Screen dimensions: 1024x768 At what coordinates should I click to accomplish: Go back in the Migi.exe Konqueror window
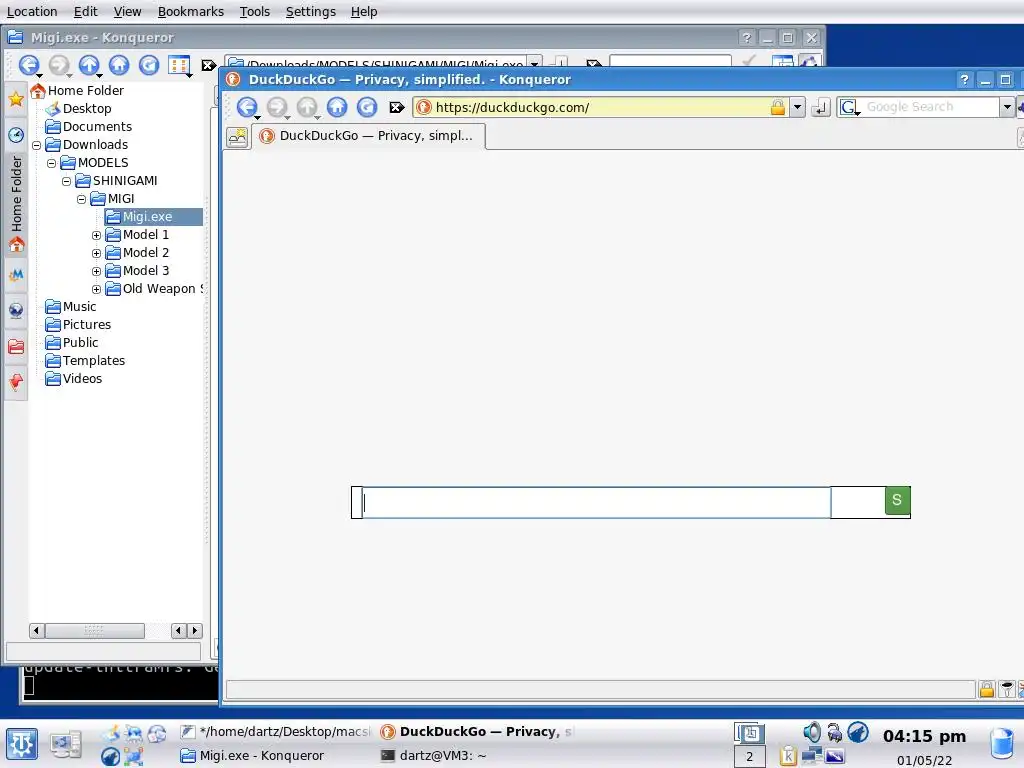29,65
